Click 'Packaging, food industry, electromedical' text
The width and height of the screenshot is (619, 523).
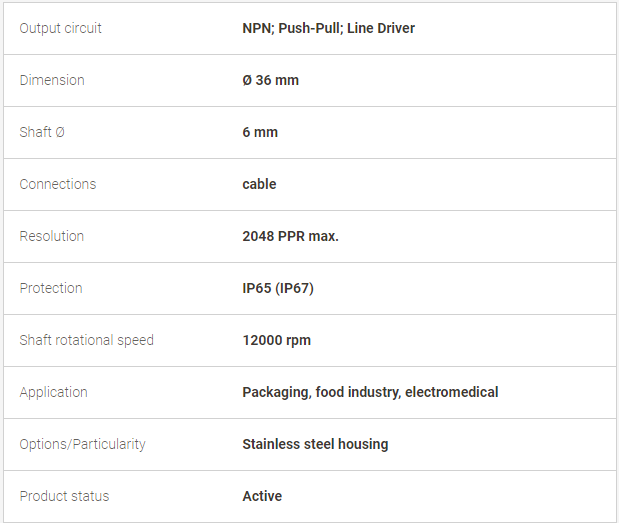[x=370, y=392]
